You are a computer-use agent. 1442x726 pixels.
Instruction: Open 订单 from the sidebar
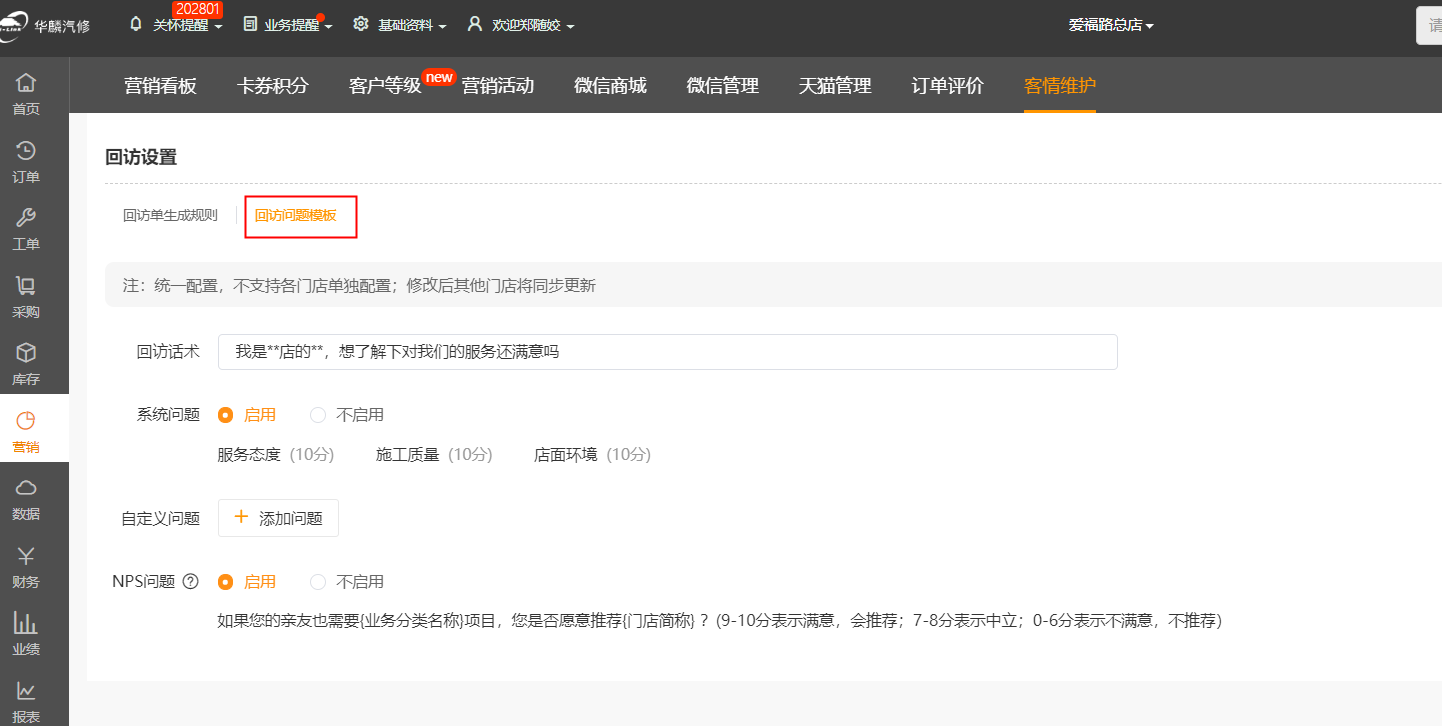(x=26, y=162)
